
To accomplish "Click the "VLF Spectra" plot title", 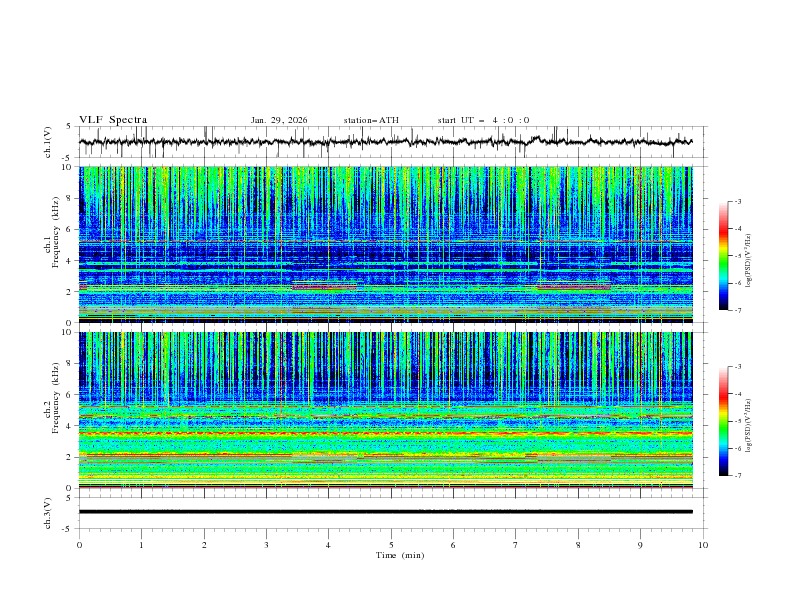I will click(113, 120).
